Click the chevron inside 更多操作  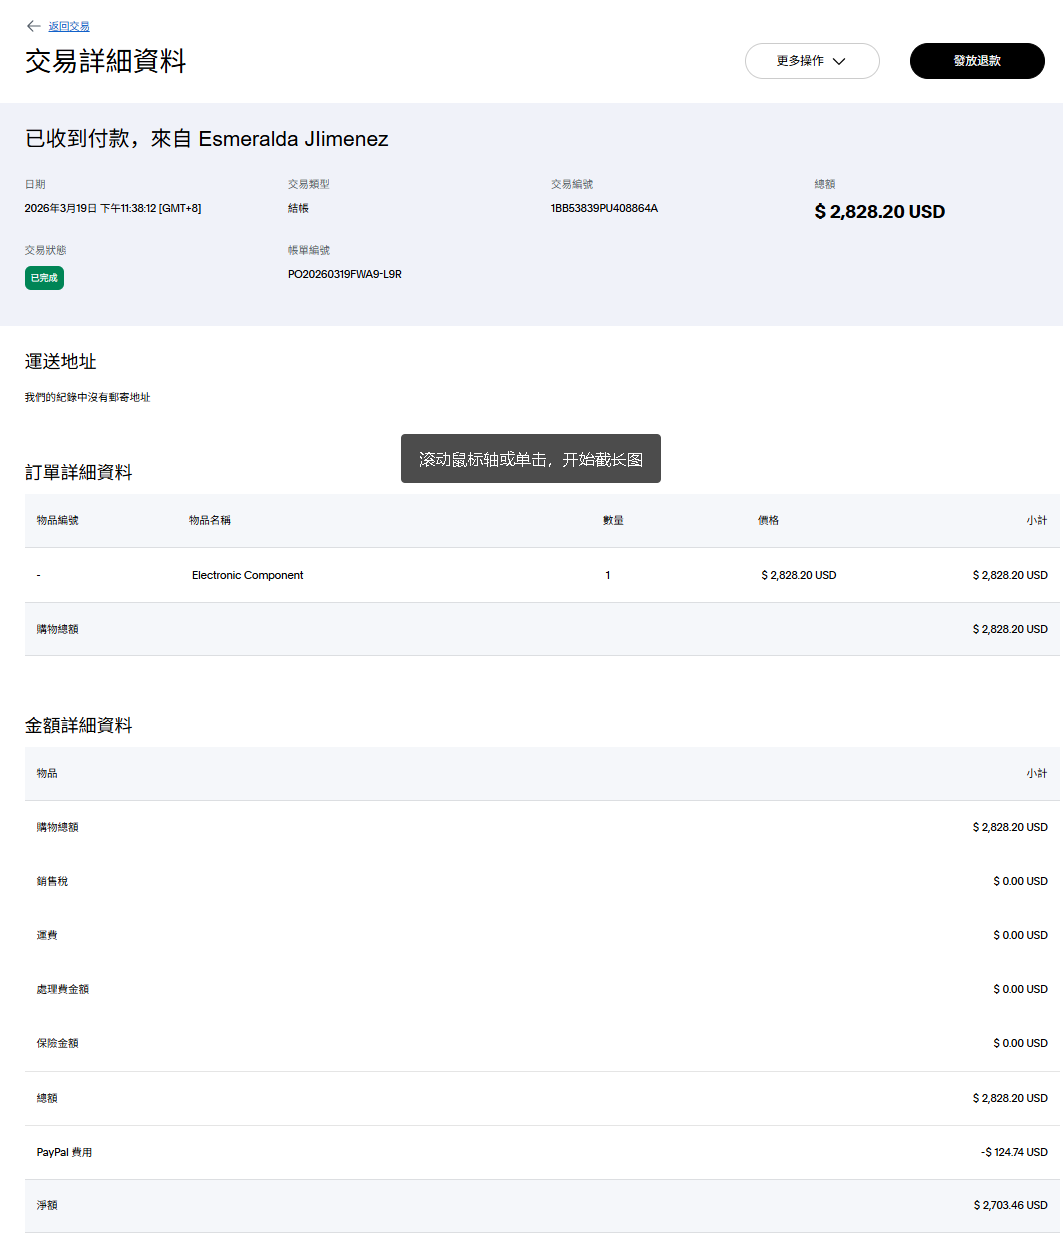(x=839, y=61)
